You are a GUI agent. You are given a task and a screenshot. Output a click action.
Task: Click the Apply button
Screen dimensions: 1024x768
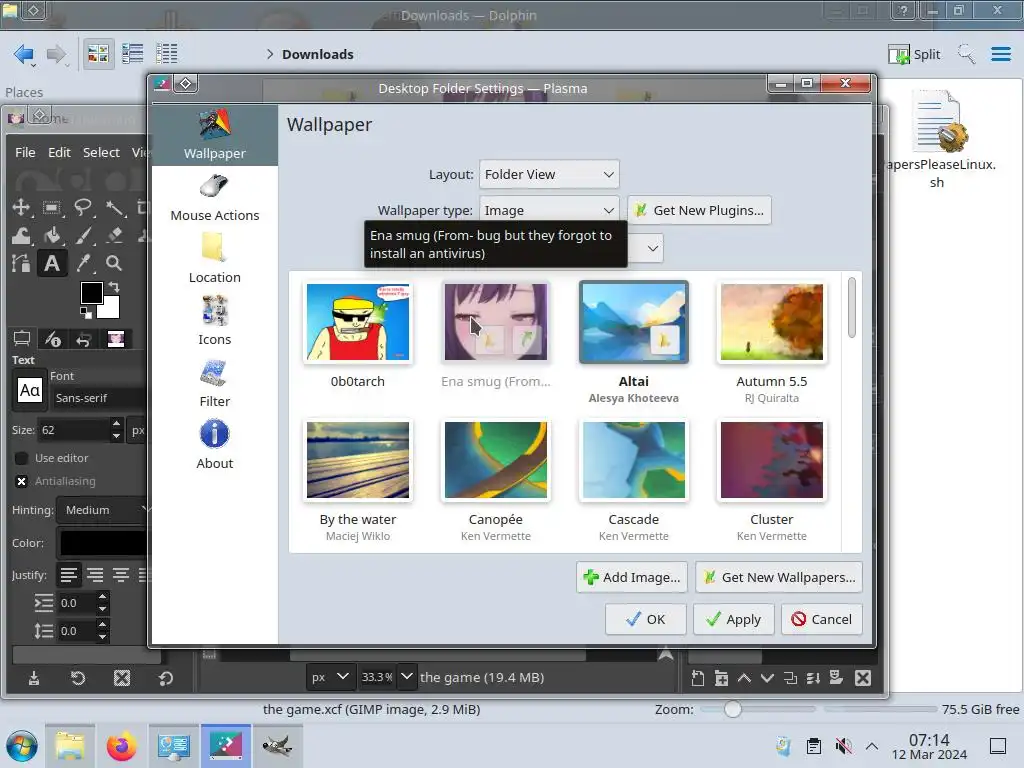733,619
